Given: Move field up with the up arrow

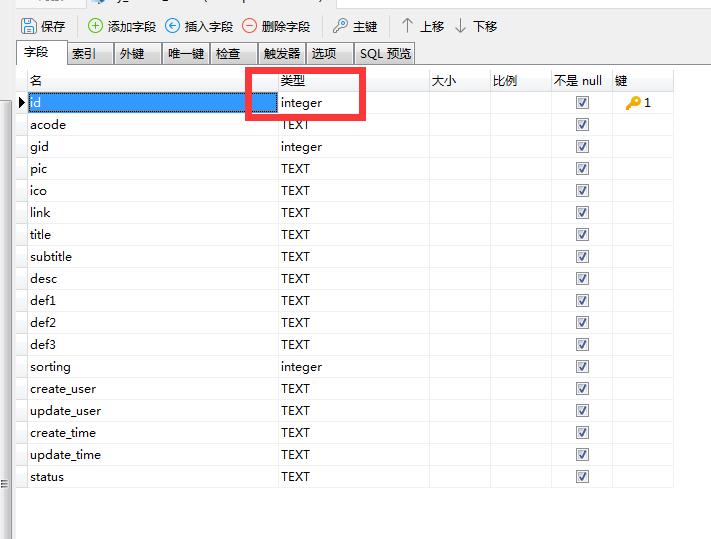Looking at the screenshot, I should pos(407,26).
